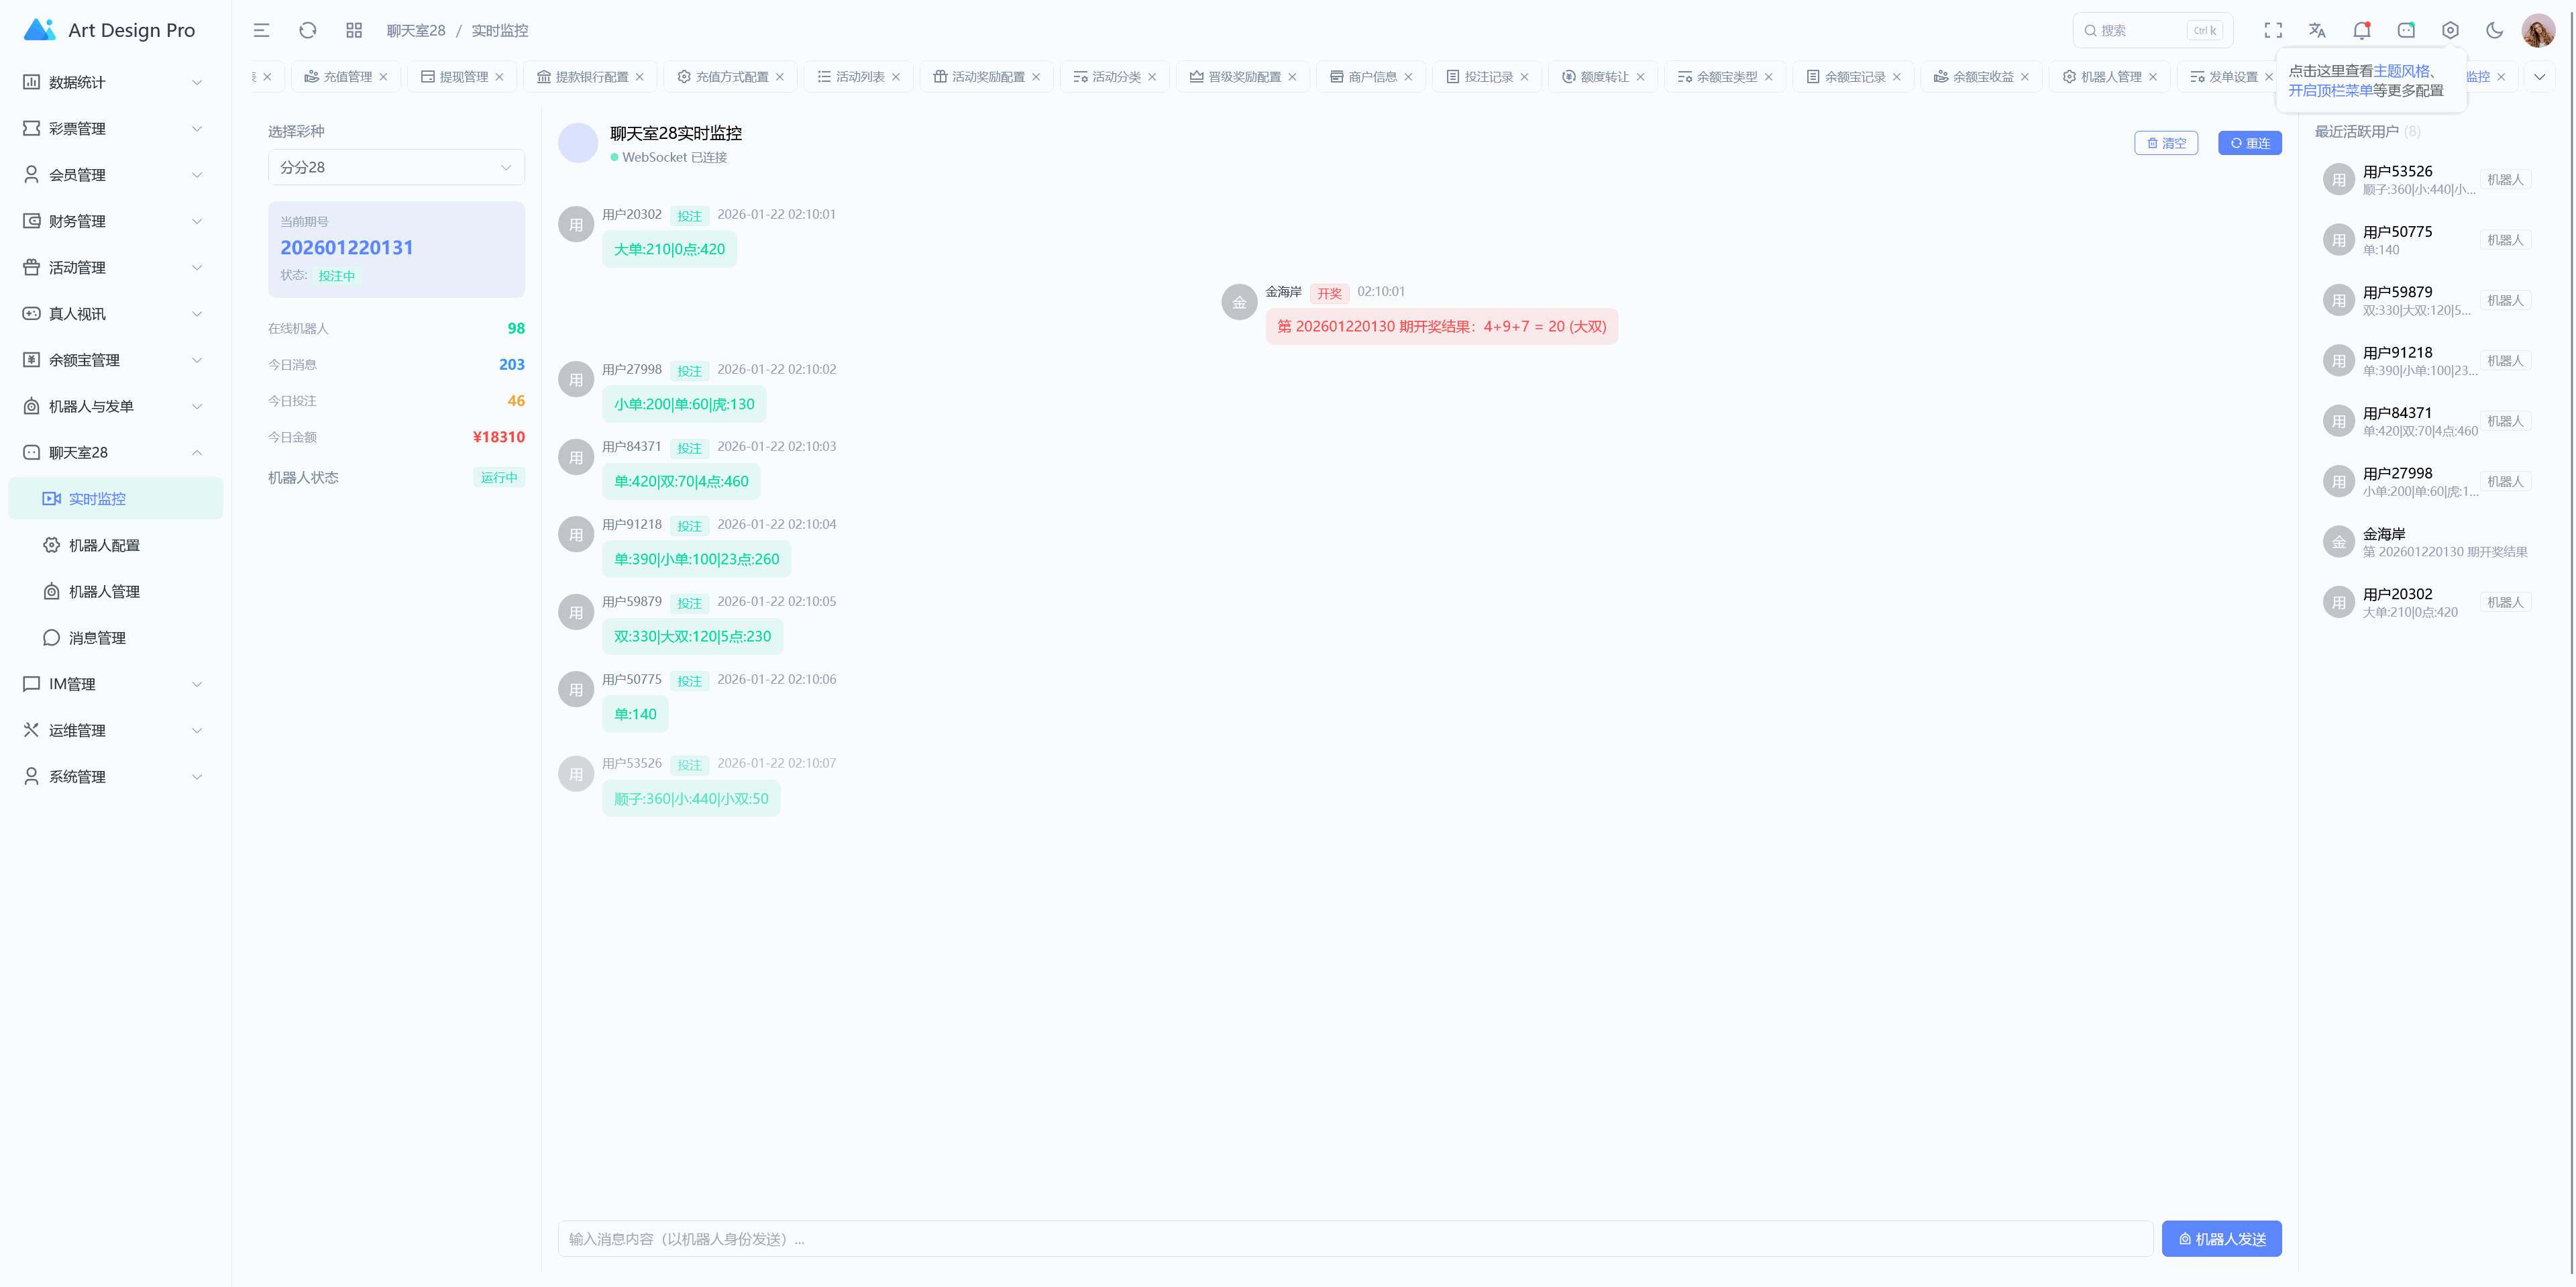Click the refresh page icon
2576x1287 pixels.
(308, 30)
